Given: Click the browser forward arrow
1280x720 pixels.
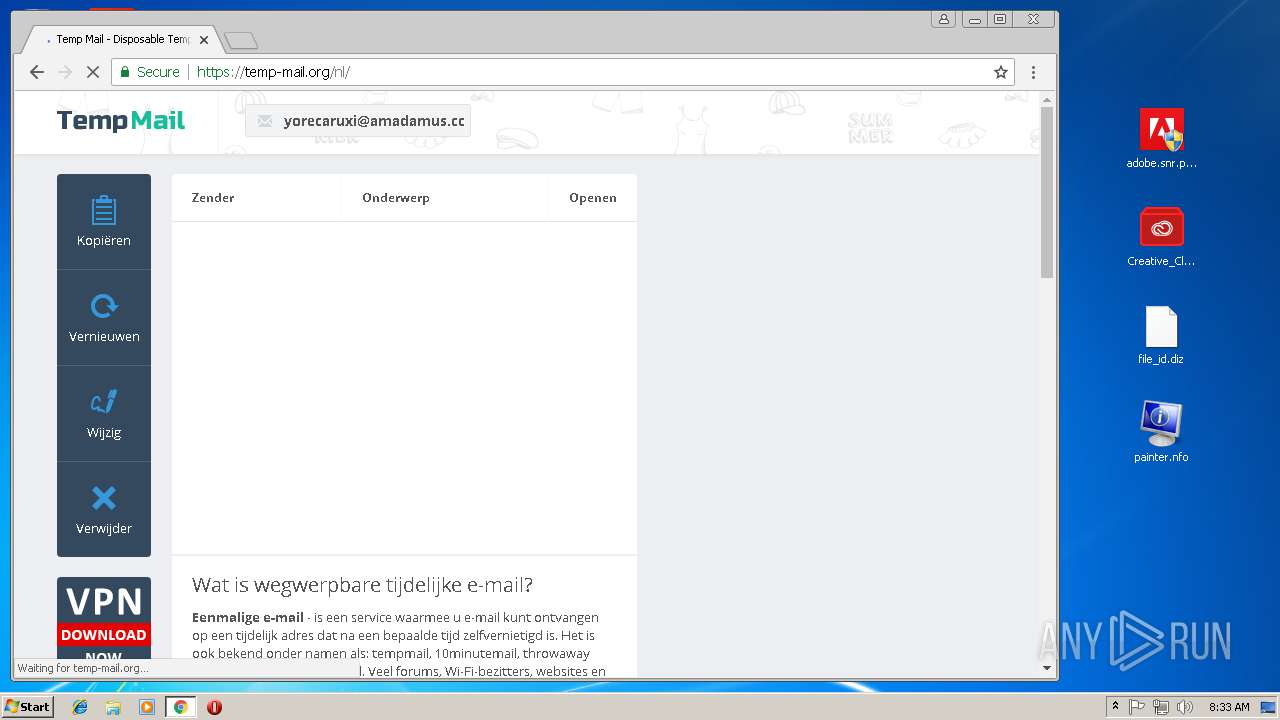Looking at the screenshot, I should [x=65, y=72].
